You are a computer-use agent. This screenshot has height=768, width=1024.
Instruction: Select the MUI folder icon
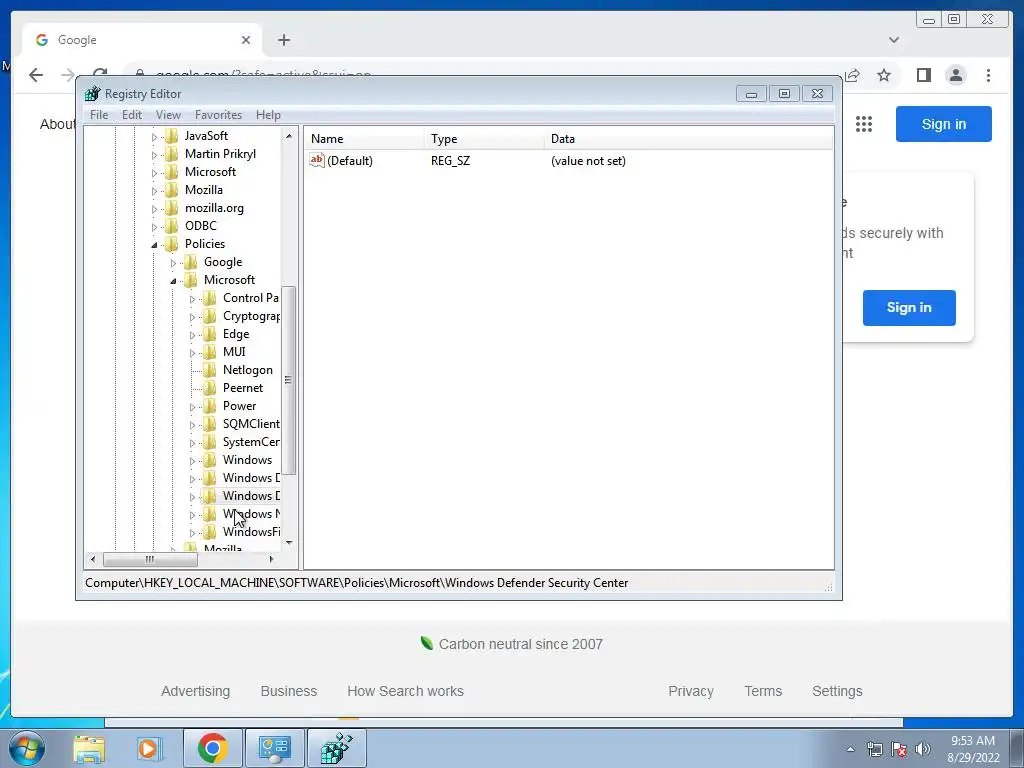[210, 352]
